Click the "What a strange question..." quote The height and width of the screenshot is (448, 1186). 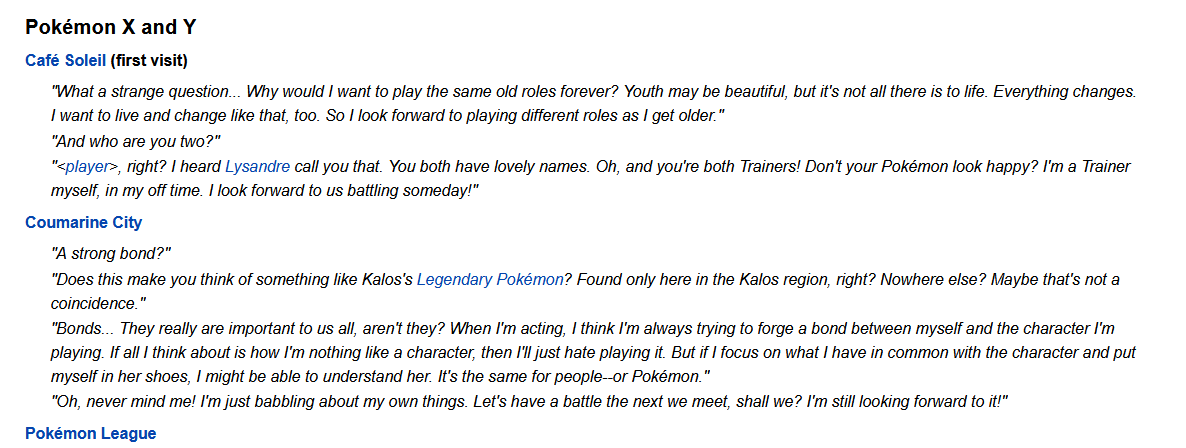click(150, 91)
